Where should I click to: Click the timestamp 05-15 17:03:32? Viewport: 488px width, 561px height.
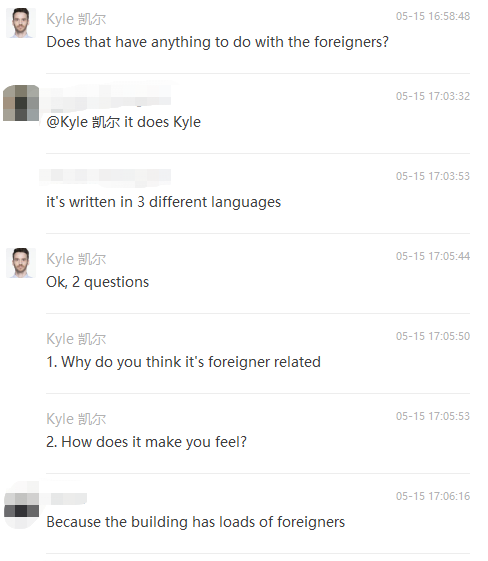[433, 96]
